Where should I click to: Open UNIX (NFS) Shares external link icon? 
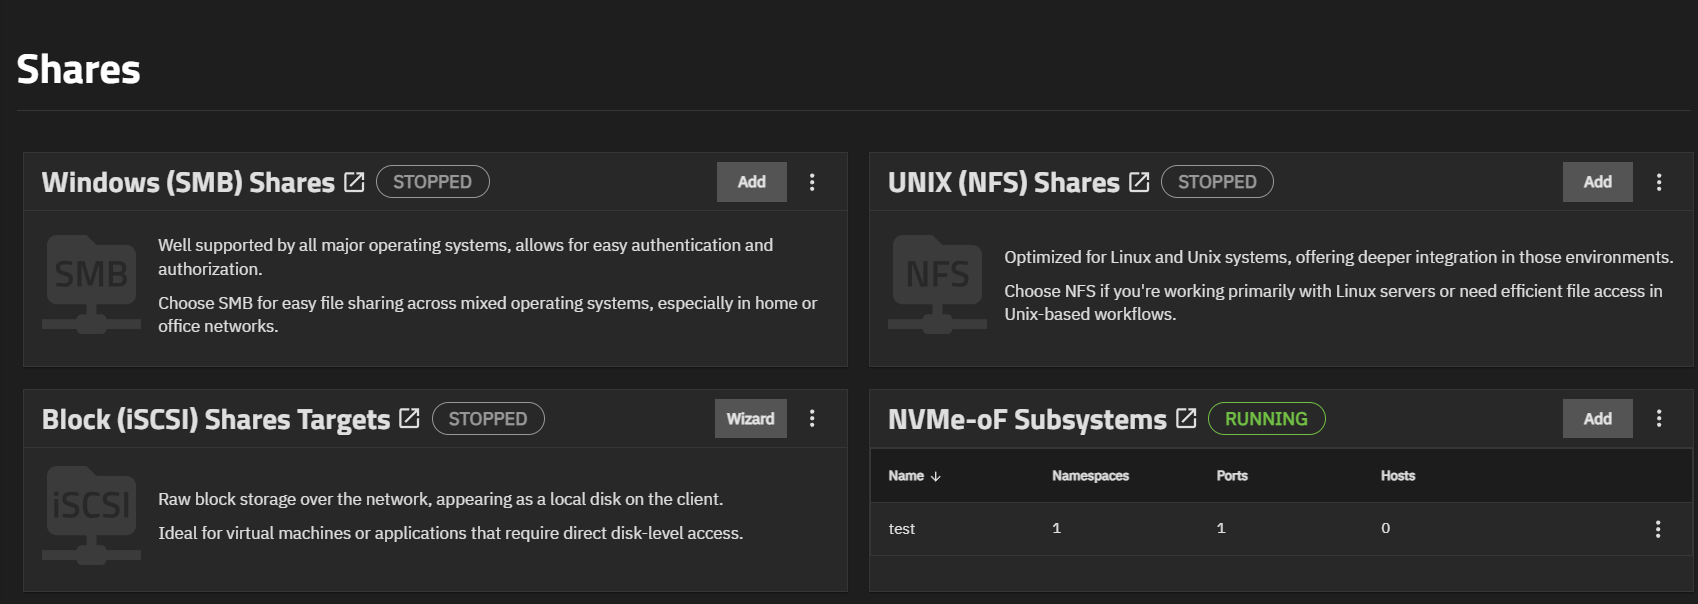coord(1139,182)
